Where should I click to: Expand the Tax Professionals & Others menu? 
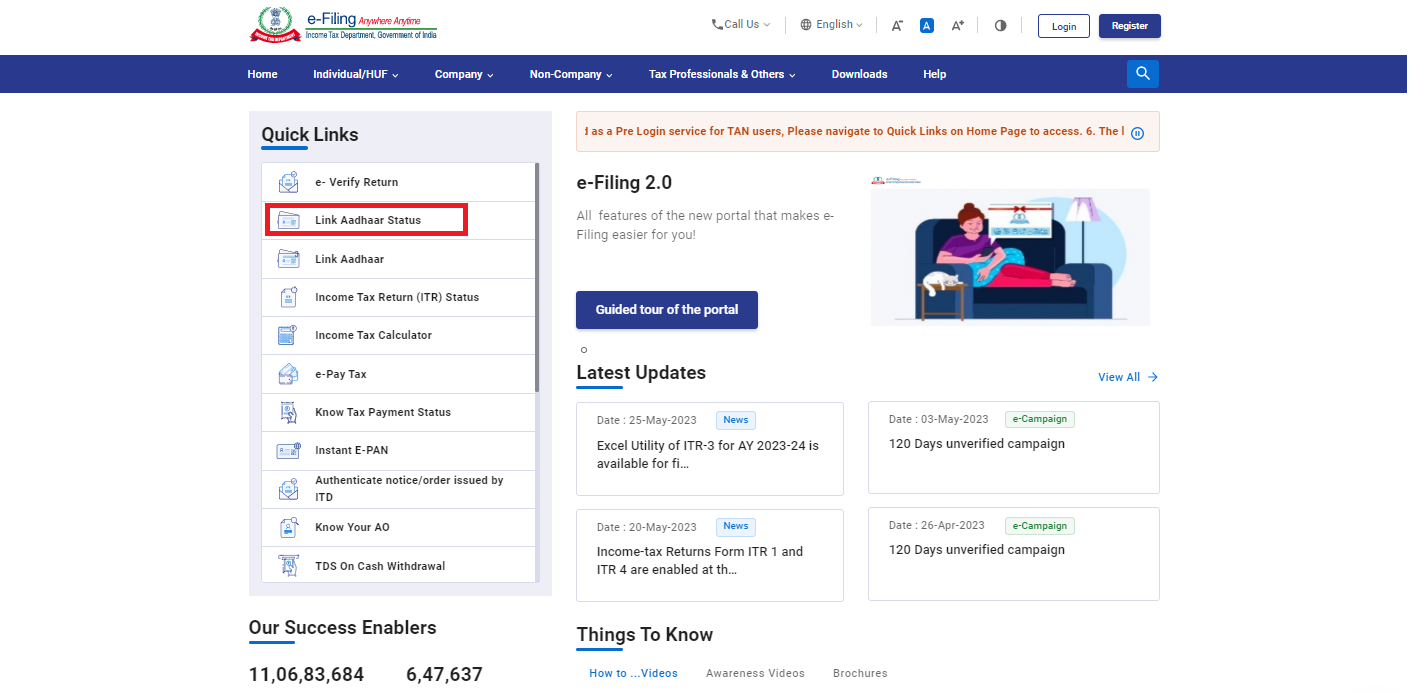coord(722,74)
